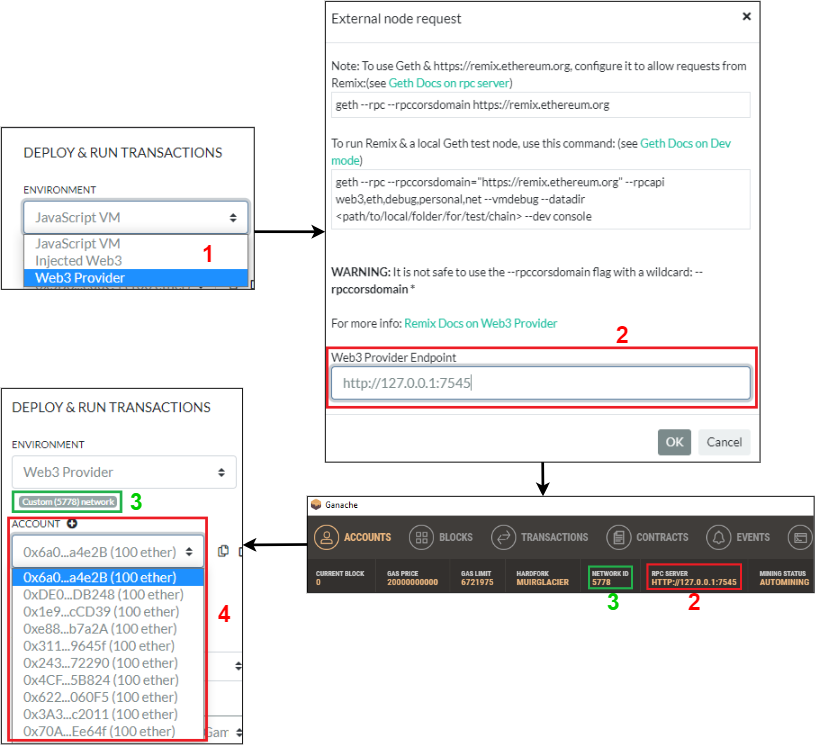Click the Web3 Provider Endpoint input field
Image resolution: width=817 pixels, height=746 pixels.
click(x=541, y=383)
